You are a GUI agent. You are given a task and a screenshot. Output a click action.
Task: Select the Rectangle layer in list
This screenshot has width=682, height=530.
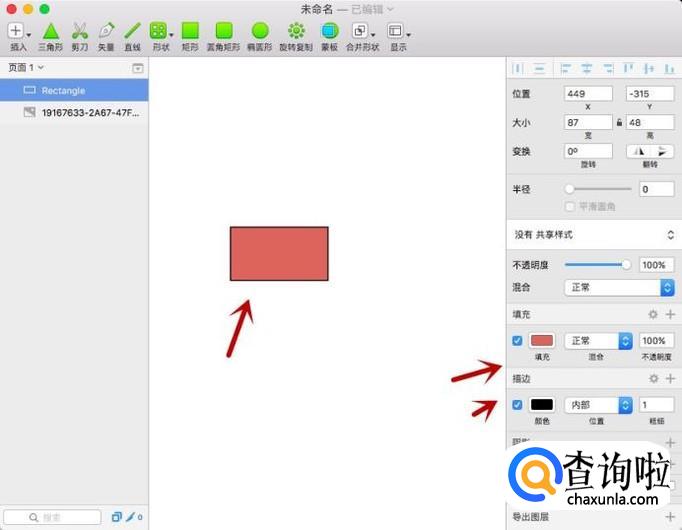tap(74, 90)
